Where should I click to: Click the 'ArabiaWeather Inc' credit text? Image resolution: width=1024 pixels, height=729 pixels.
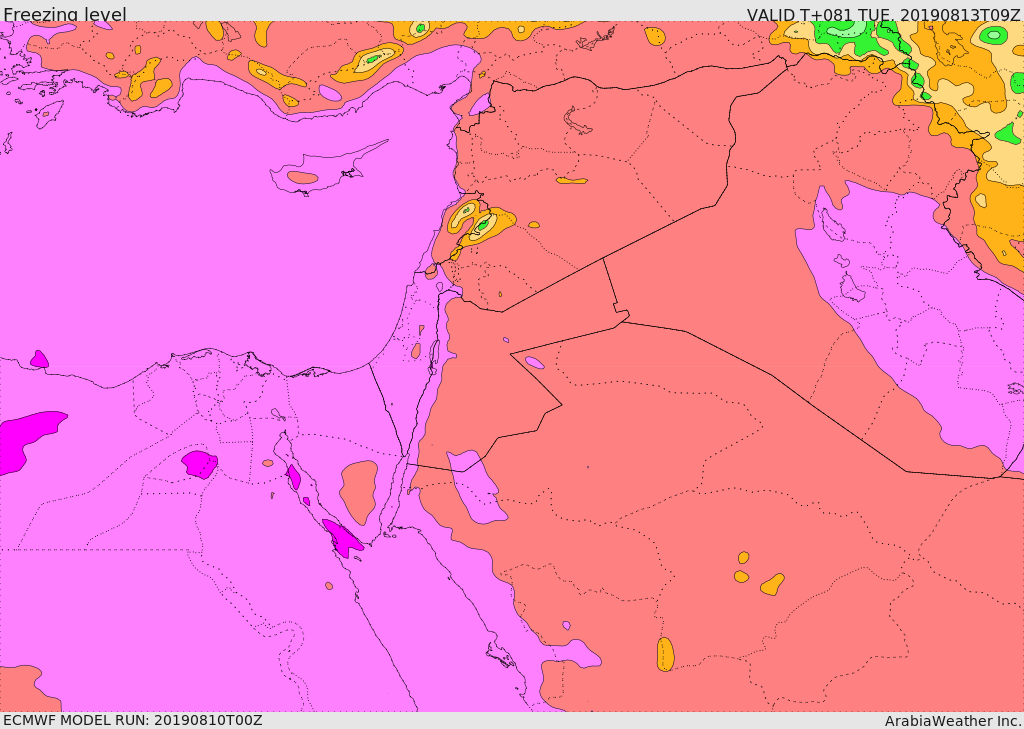[952, 721]
